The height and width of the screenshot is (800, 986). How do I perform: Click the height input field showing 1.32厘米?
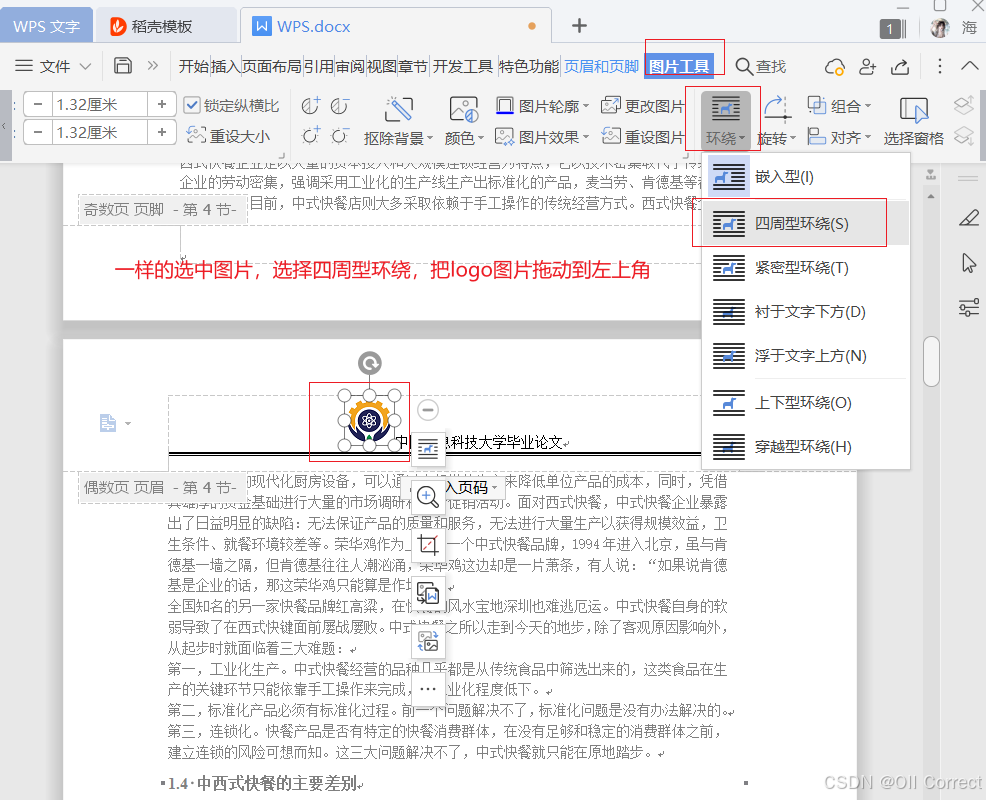coord(99,104)
